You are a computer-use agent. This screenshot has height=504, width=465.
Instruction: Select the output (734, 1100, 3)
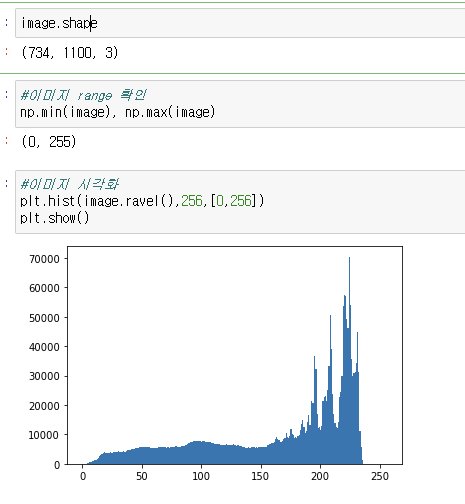click(70, 53)
